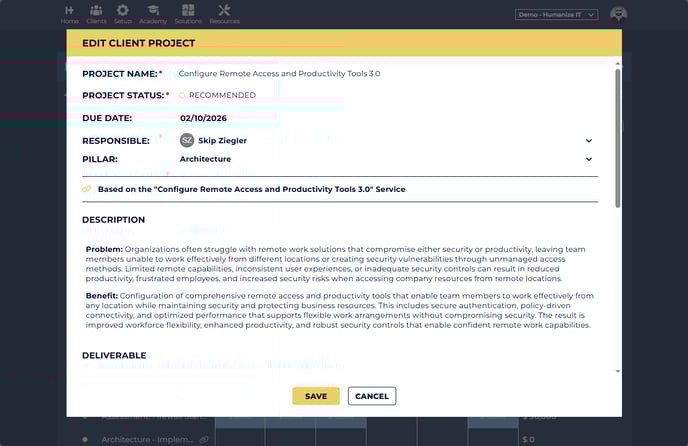
Task: Click the chain link icon beside service reference
Action: point(87,189)
